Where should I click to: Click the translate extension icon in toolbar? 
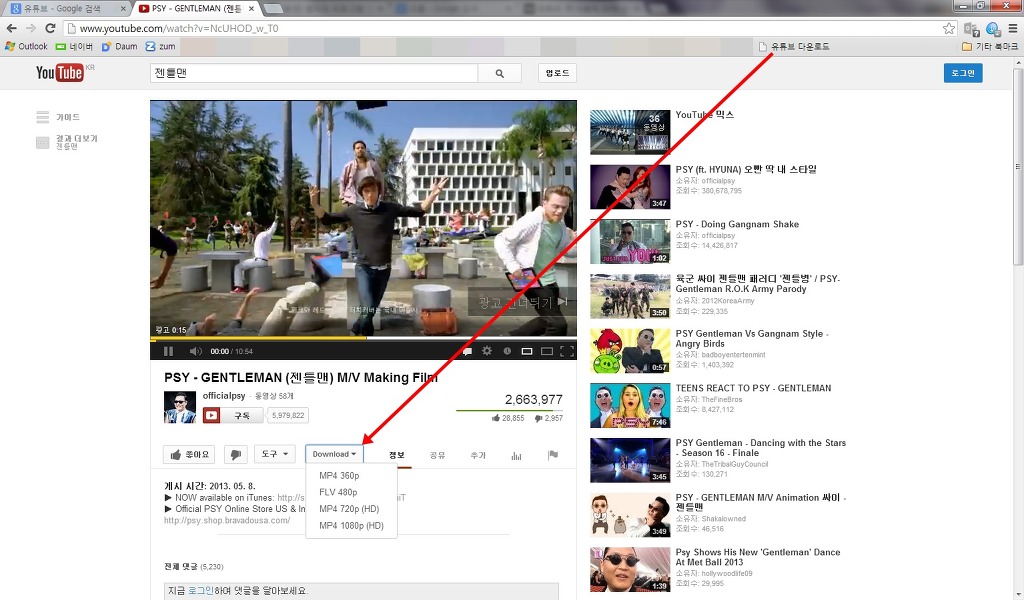click(x=972, y=29)
